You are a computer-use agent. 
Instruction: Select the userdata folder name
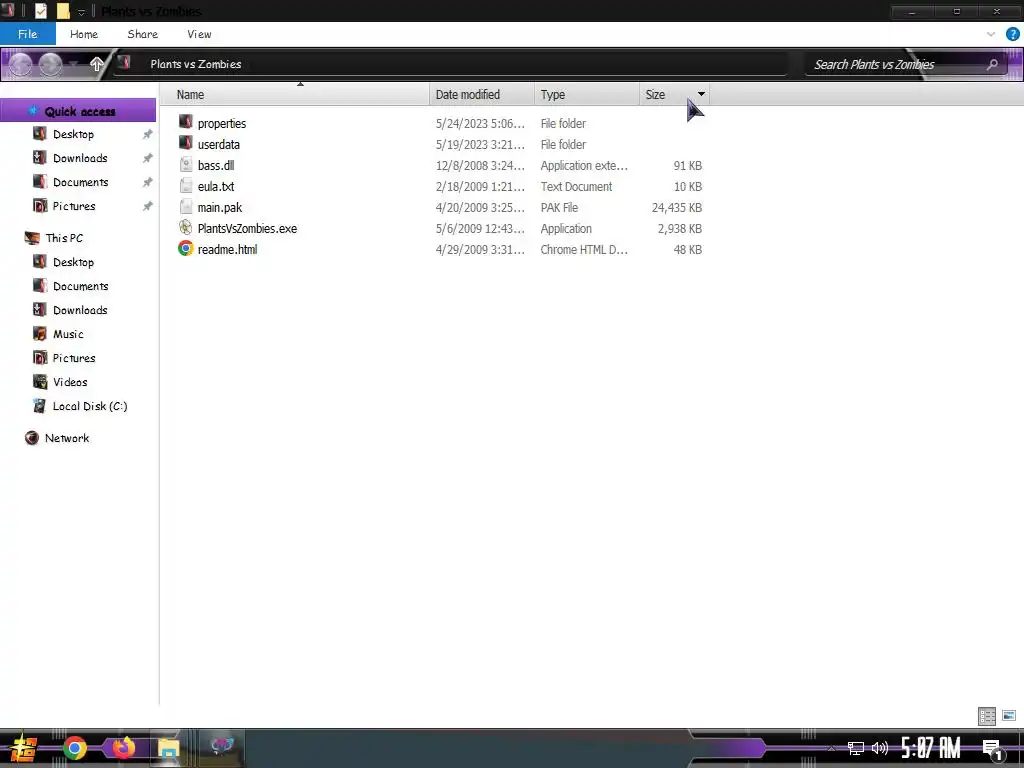point(219,144)
